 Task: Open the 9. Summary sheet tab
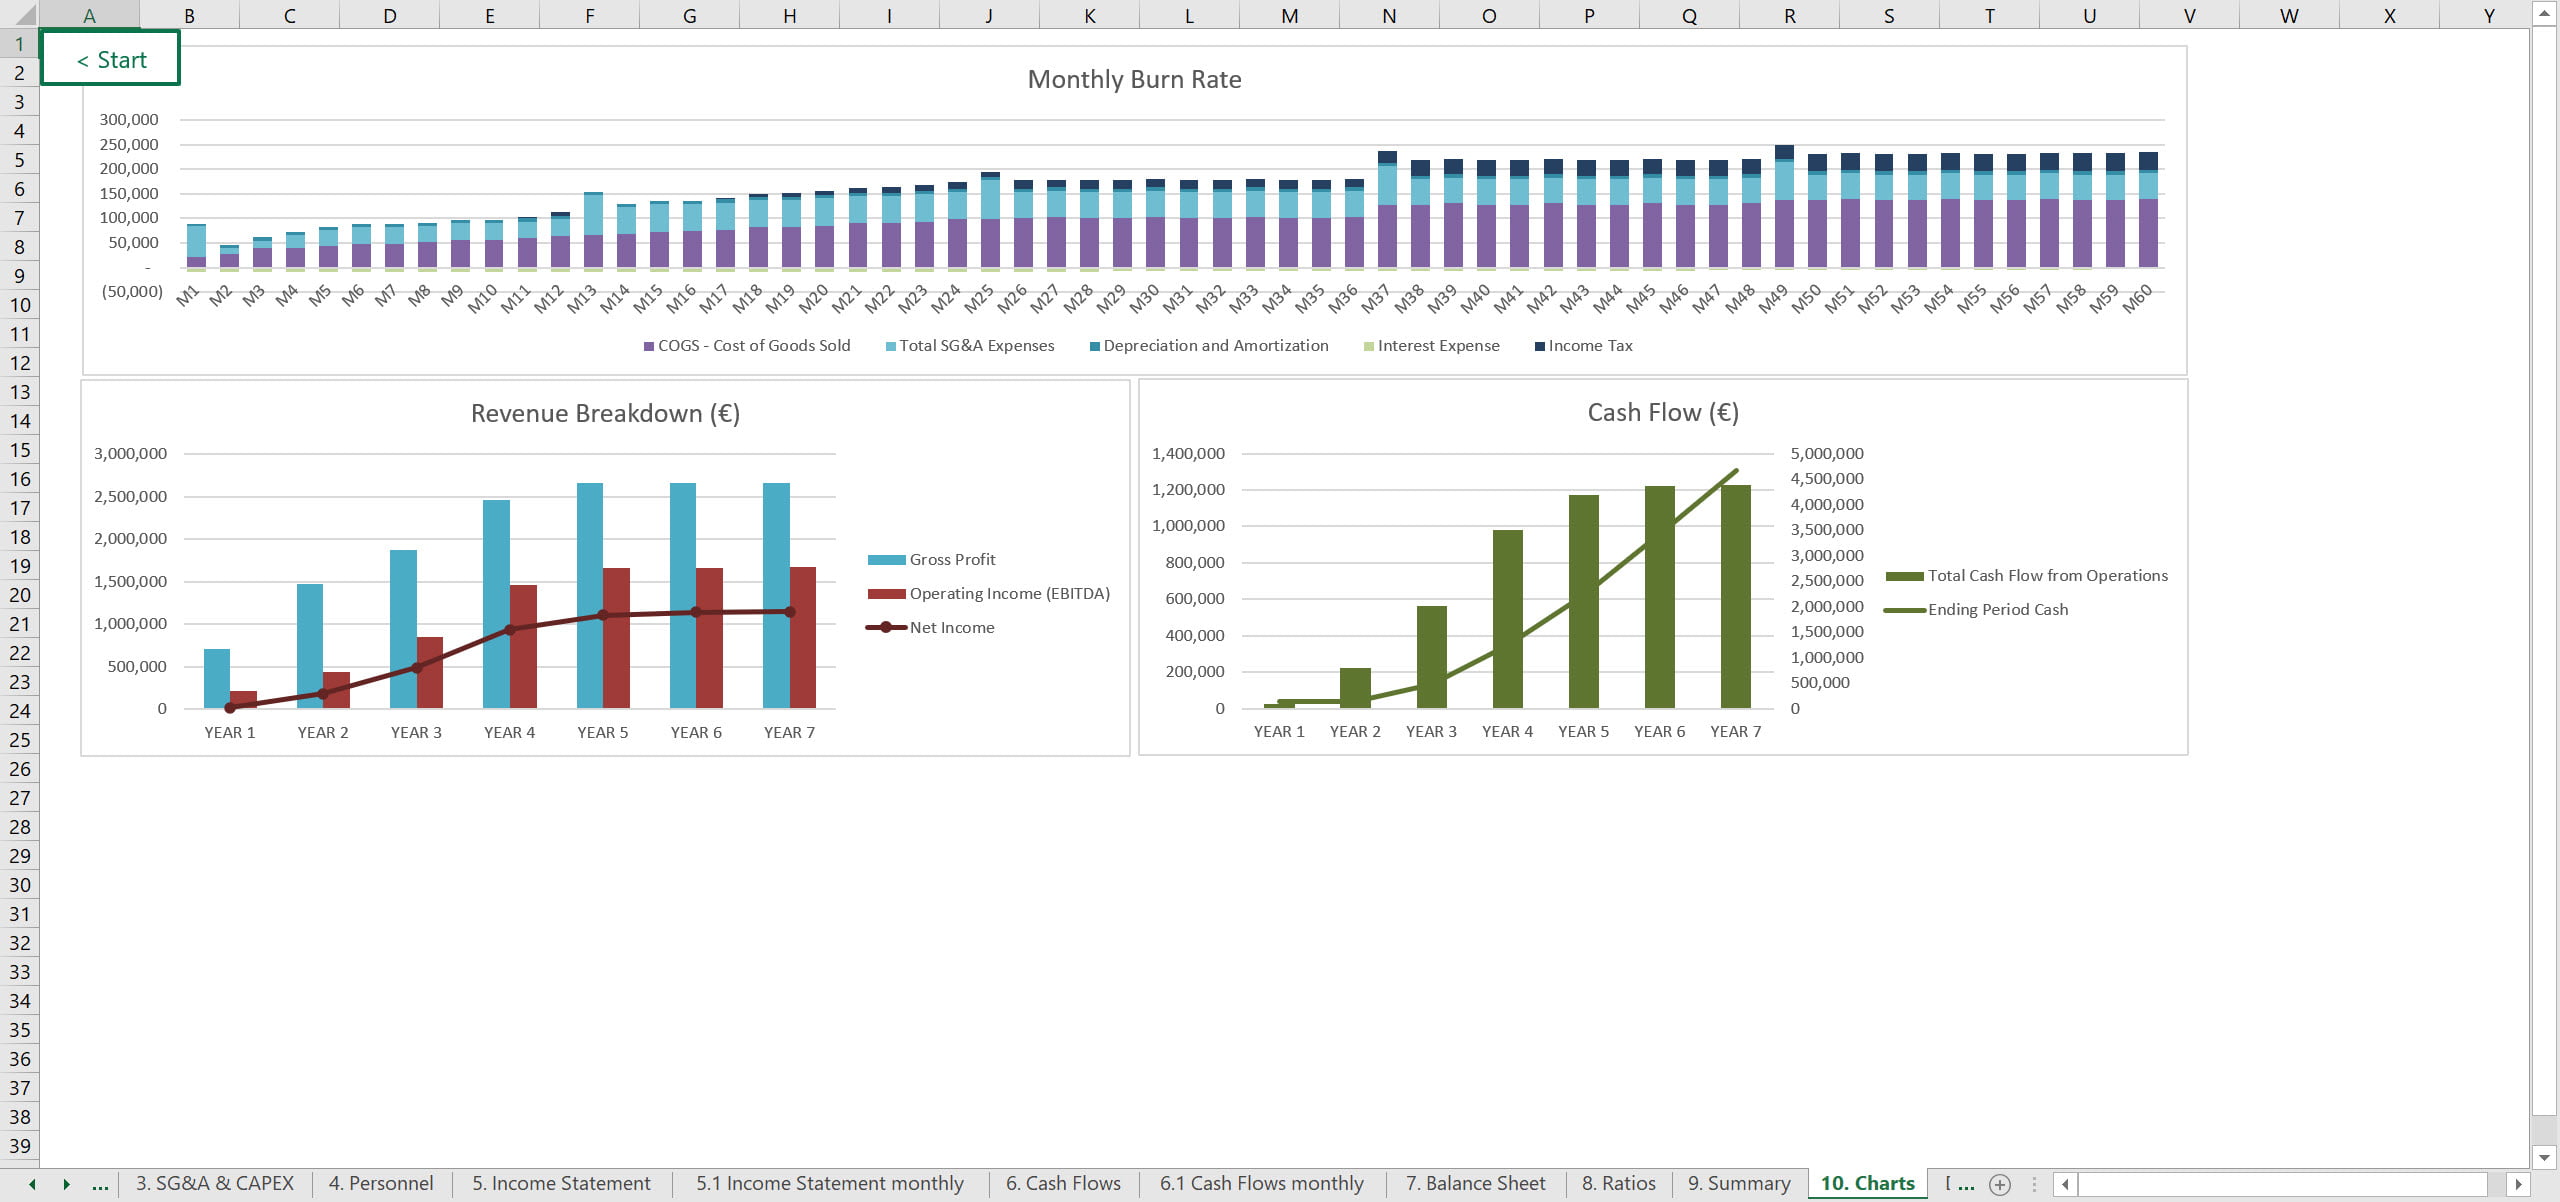tap(1739, 1184)
